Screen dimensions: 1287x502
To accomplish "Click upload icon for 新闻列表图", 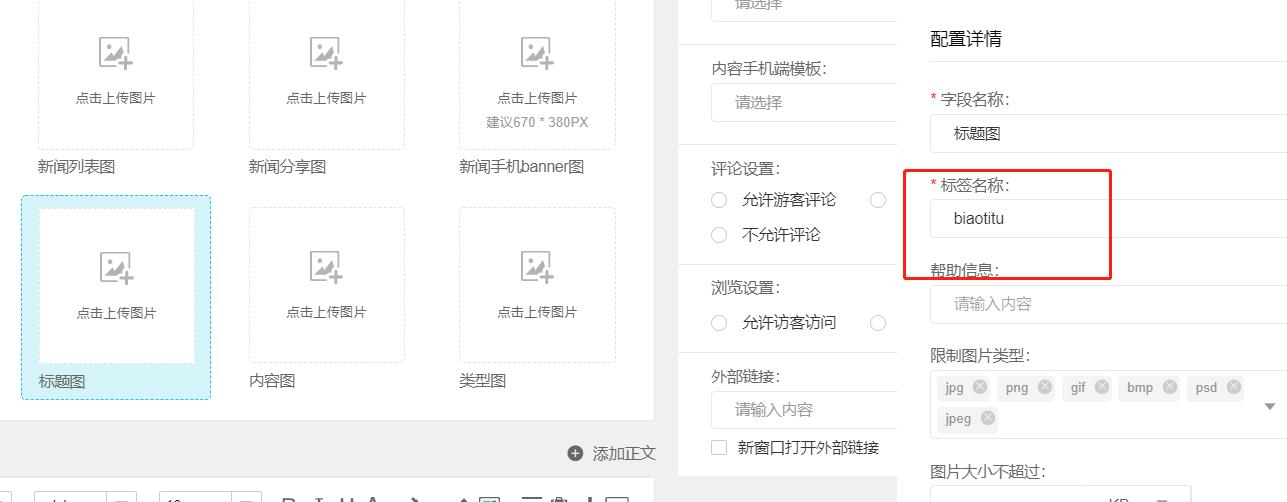I will click(116, 53).
